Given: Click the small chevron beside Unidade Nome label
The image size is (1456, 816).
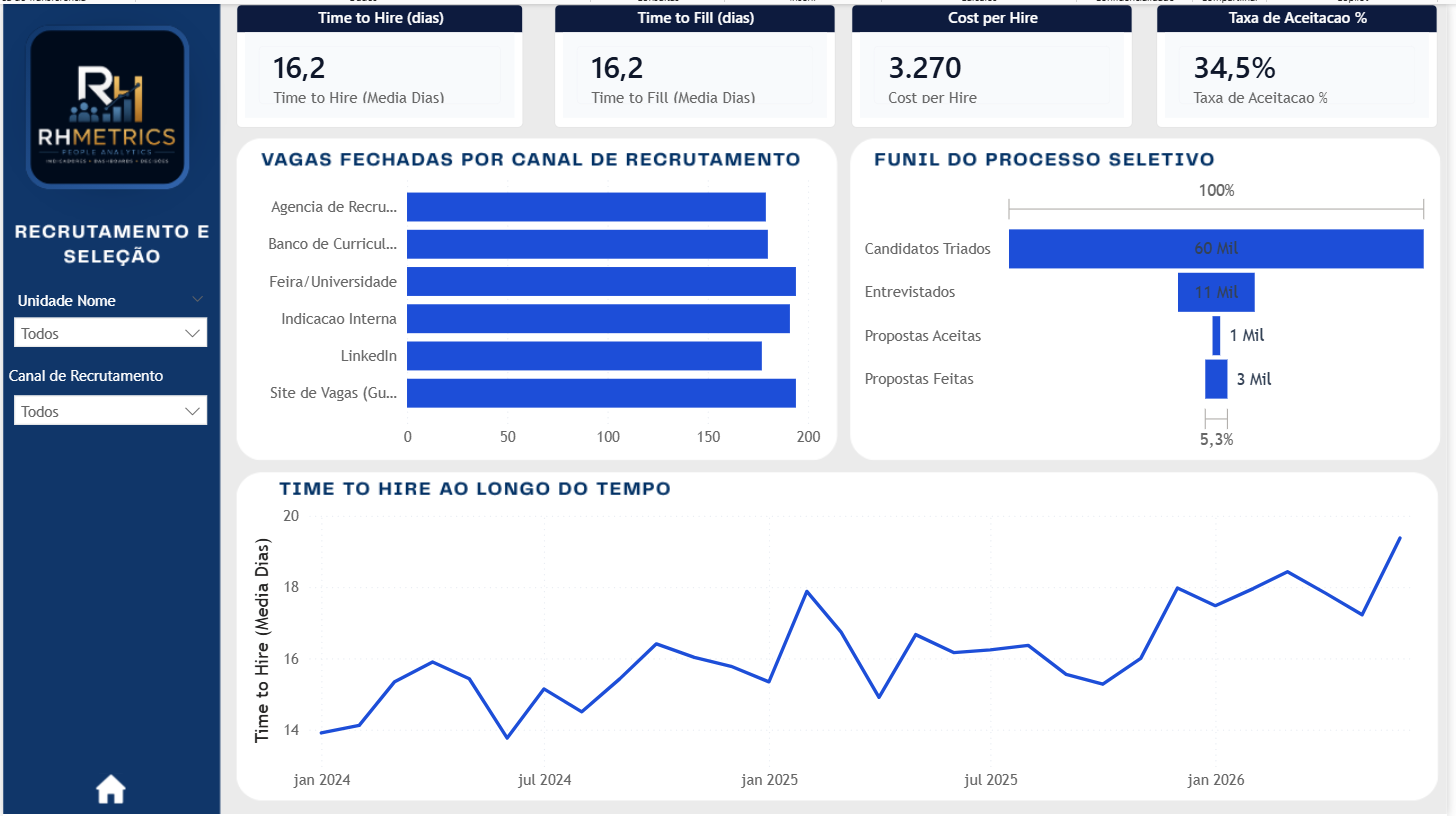Looking at the screenshot, I should [197, 299].
